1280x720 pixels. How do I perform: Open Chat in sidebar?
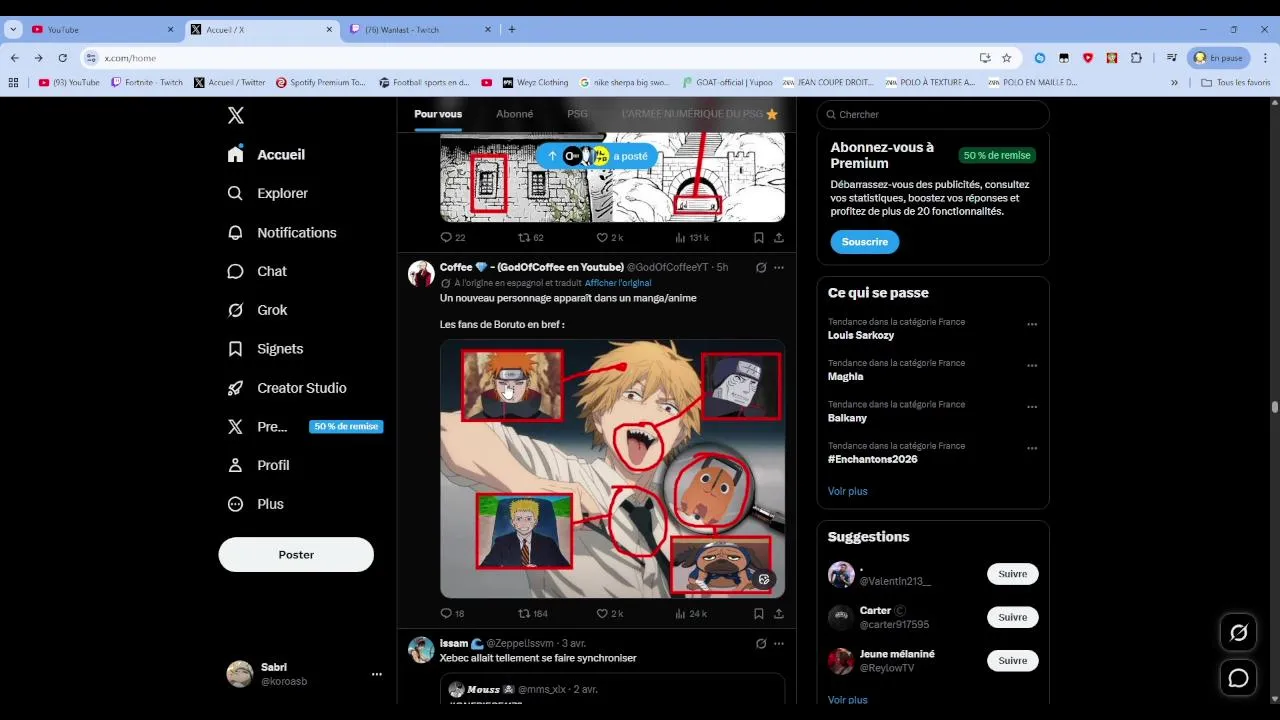pyautogui.click(x=257, y=271)
